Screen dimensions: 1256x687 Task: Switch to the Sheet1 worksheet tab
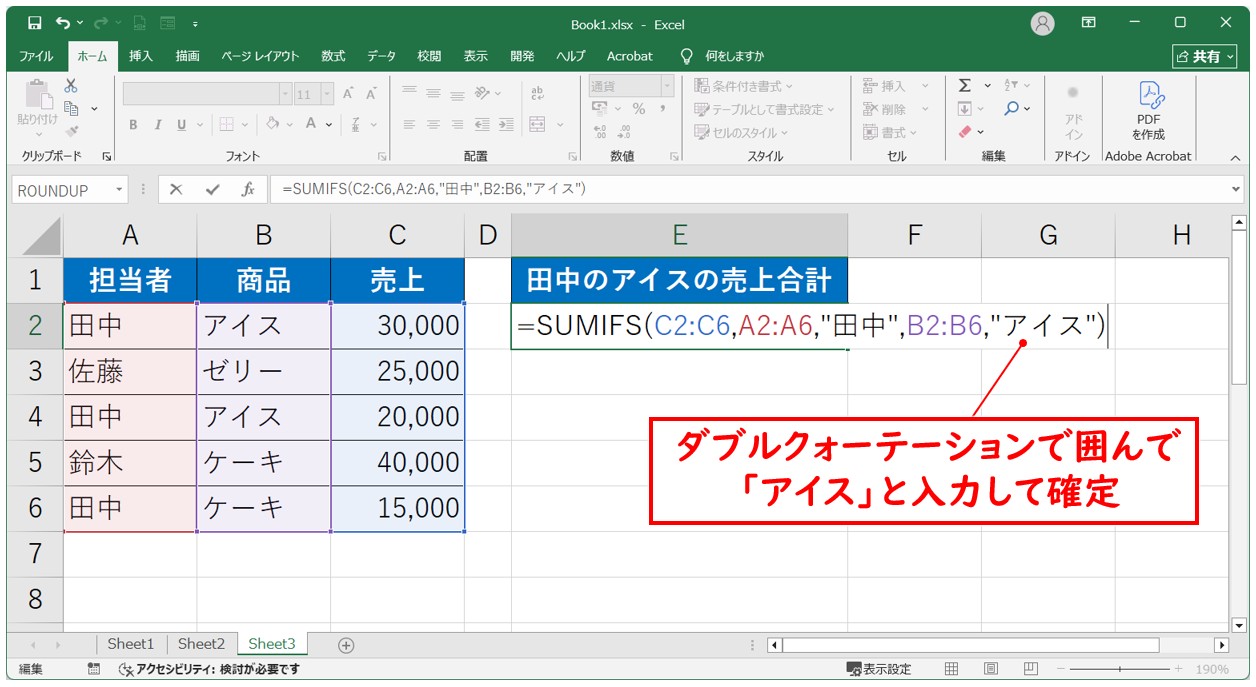131,644
